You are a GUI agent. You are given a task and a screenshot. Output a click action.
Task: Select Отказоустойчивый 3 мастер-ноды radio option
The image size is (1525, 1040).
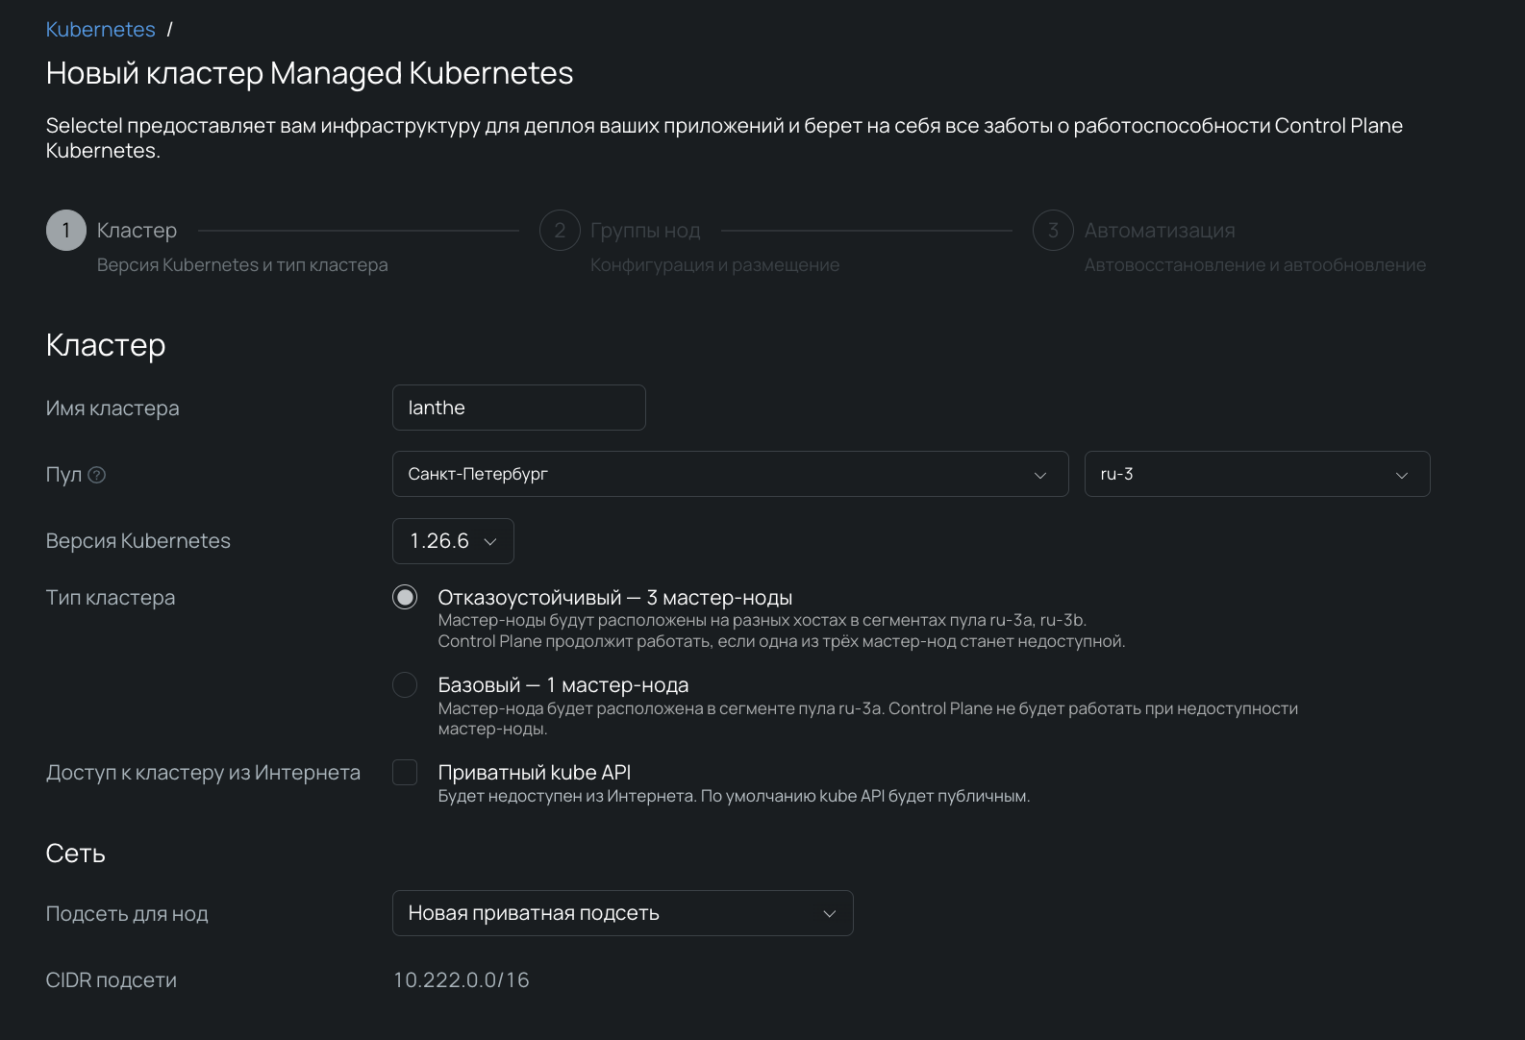point(405,598)
